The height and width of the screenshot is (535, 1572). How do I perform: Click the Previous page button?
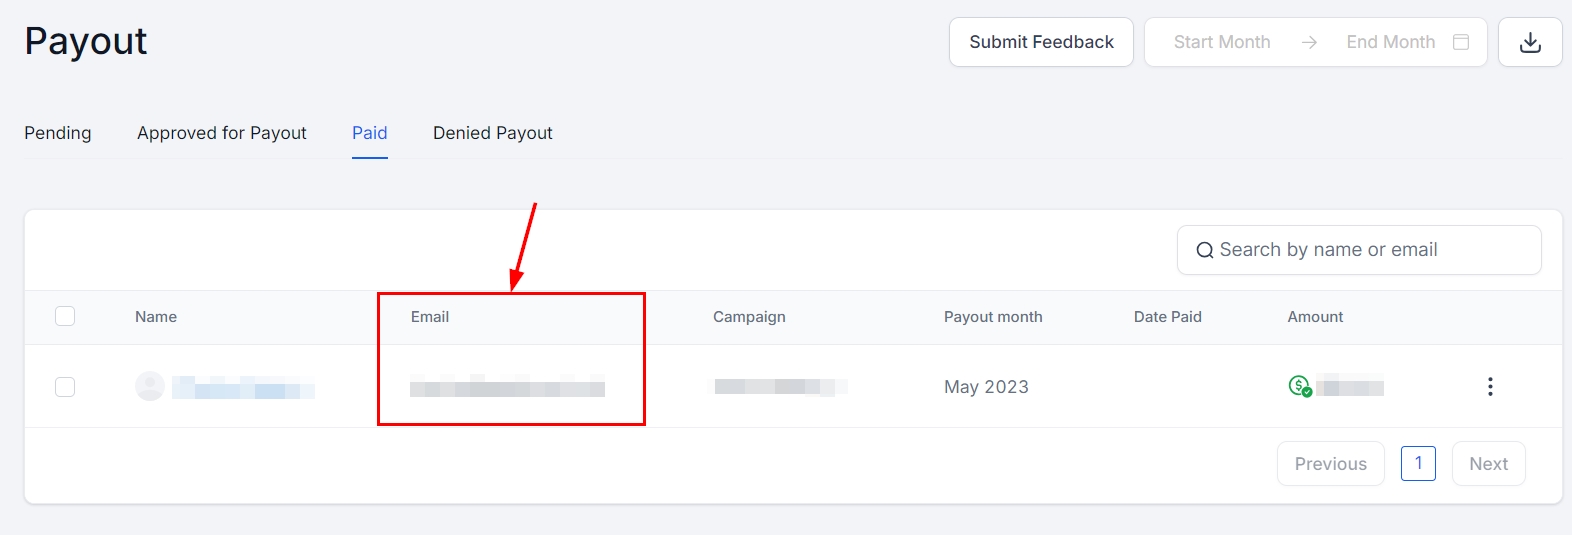pos(1330,464)
